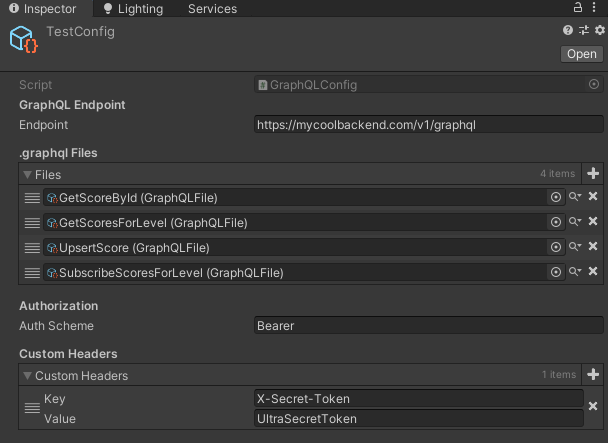Toggle the Inspector lock icon
Viewport: 608px width, 443px height.
click(x=578, y=8)
